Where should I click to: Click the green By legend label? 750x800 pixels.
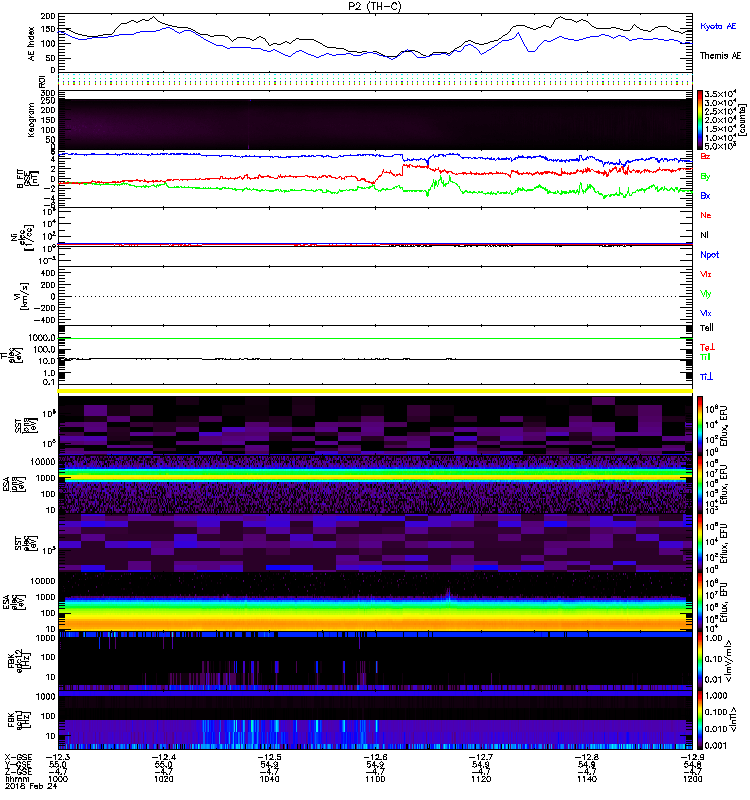tap(705, 177)
